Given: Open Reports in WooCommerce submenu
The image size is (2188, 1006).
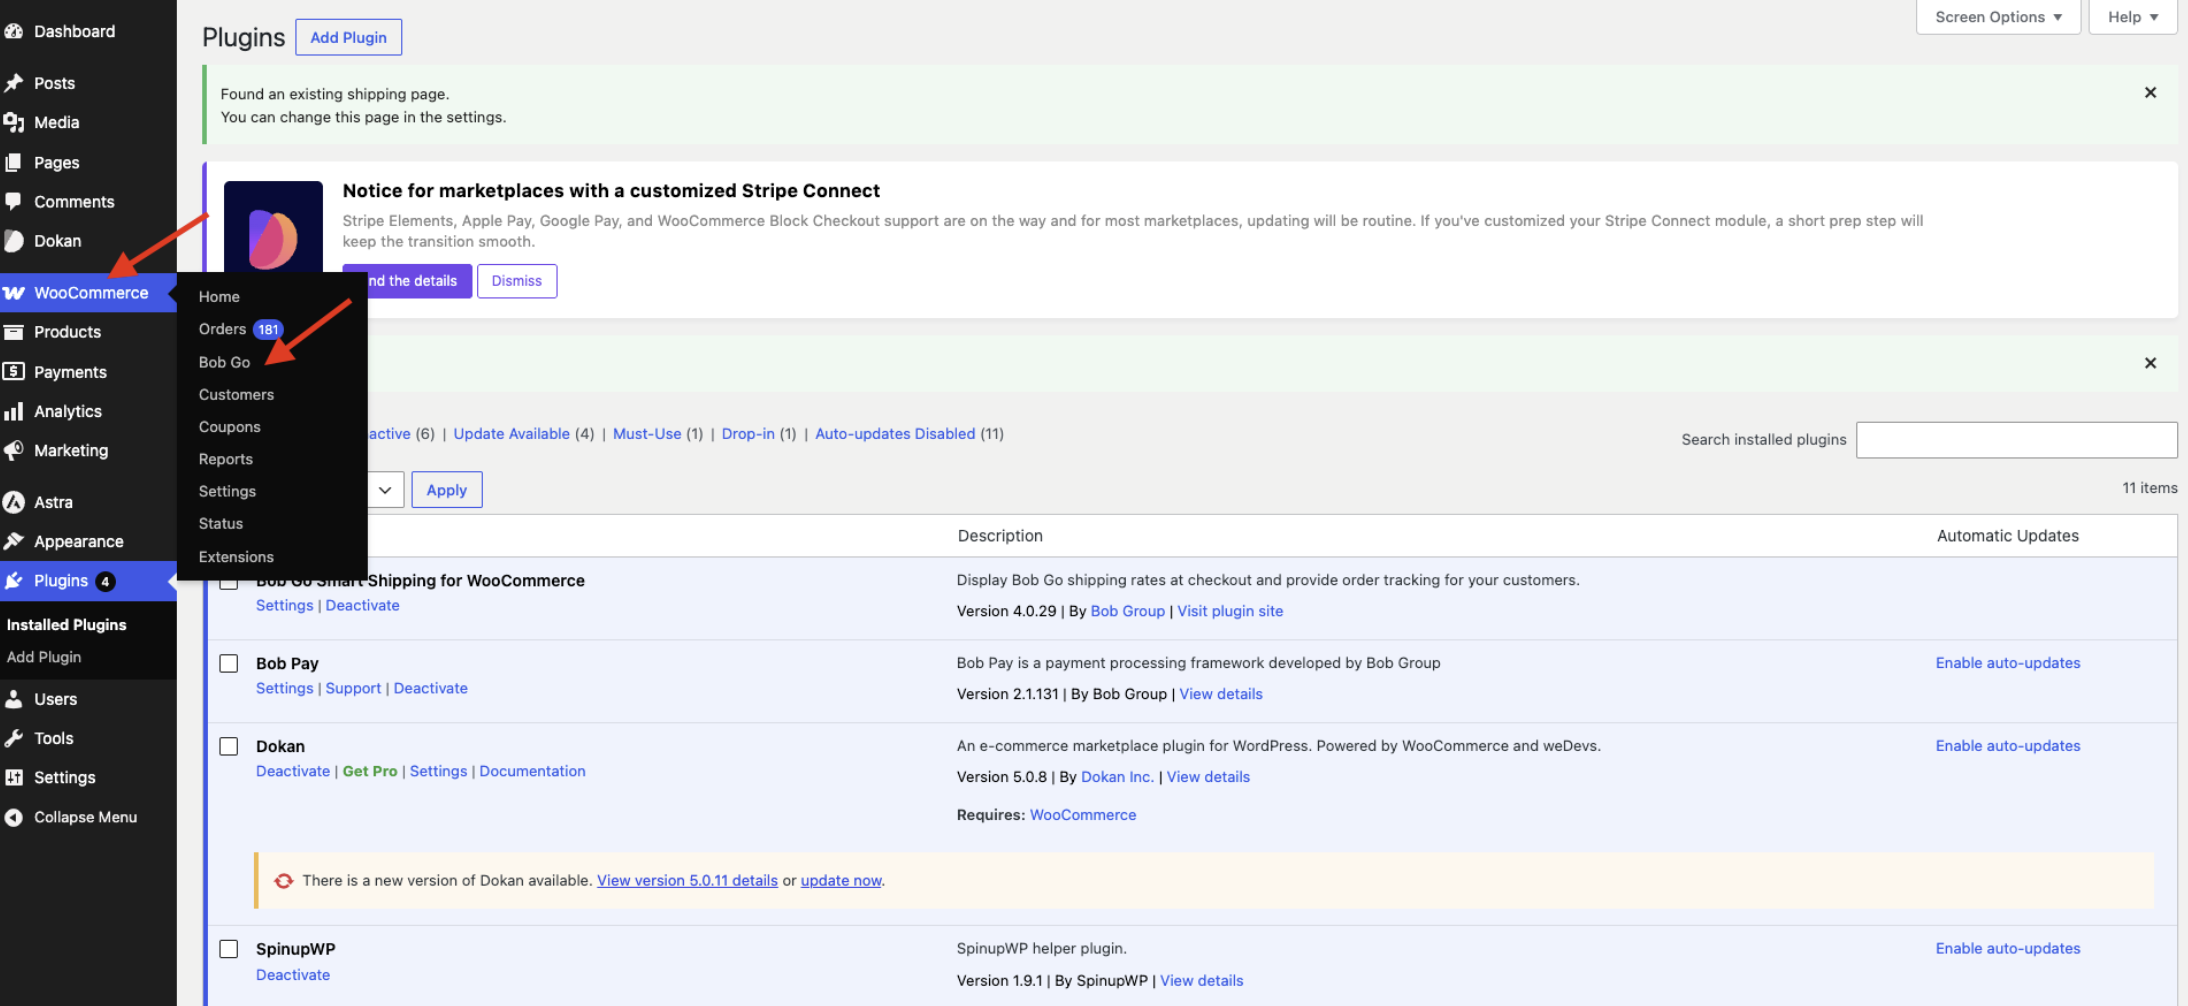Looking at the screenshot, I should pos(225,459).
